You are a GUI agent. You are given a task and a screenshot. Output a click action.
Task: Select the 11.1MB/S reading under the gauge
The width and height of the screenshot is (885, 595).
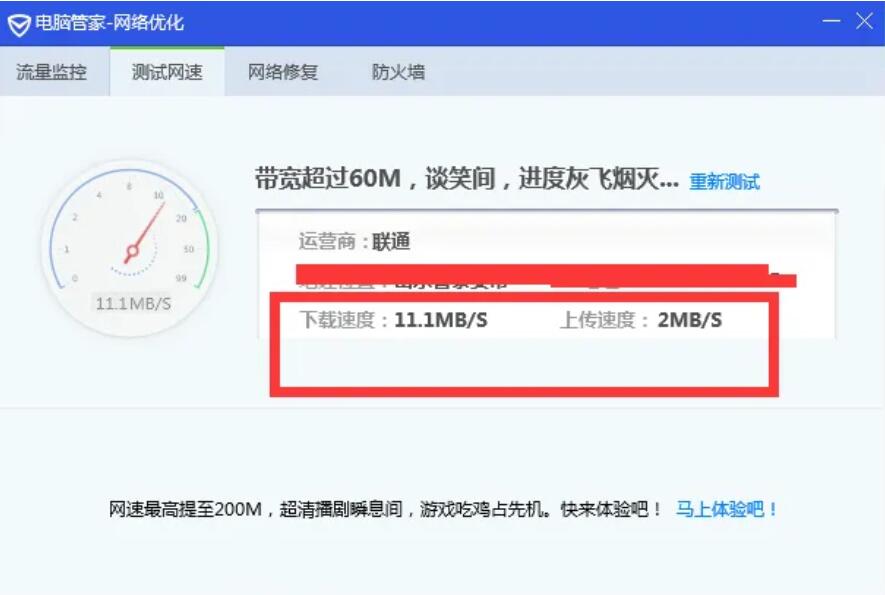point(133,304)
